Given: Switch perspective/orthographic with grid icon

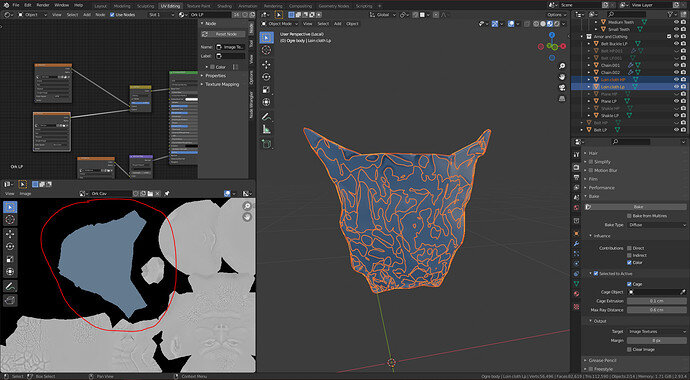Looking at the screenshot, I should (562, 99).
